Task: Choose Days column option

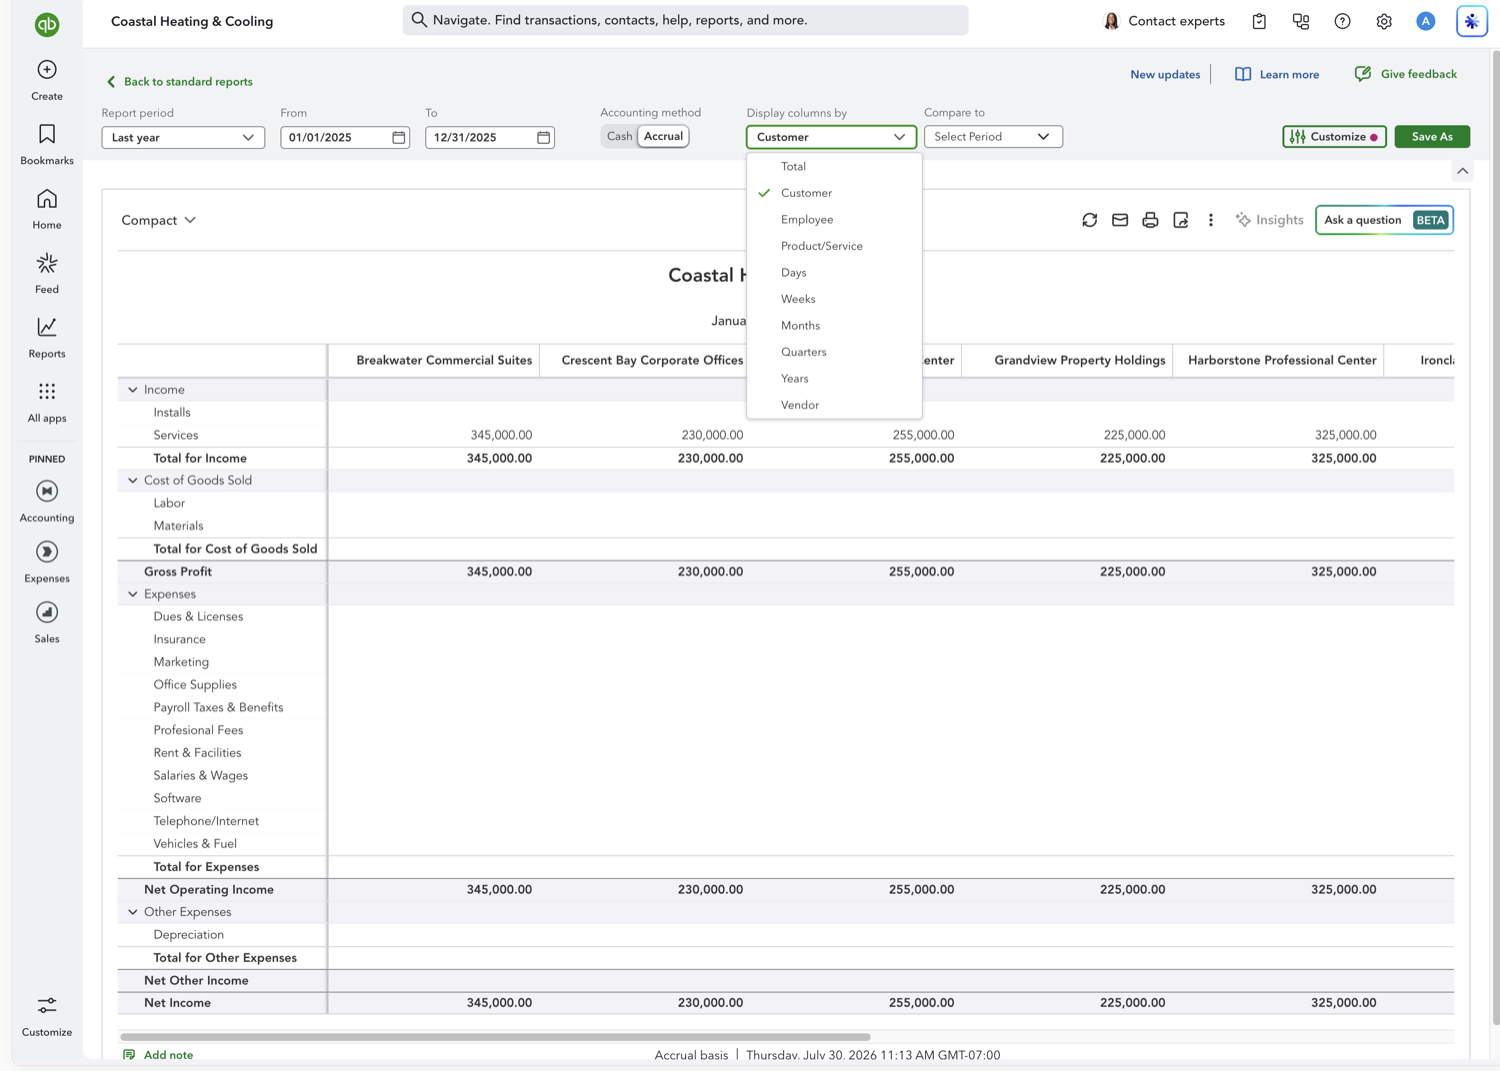Action: (834, 272)
